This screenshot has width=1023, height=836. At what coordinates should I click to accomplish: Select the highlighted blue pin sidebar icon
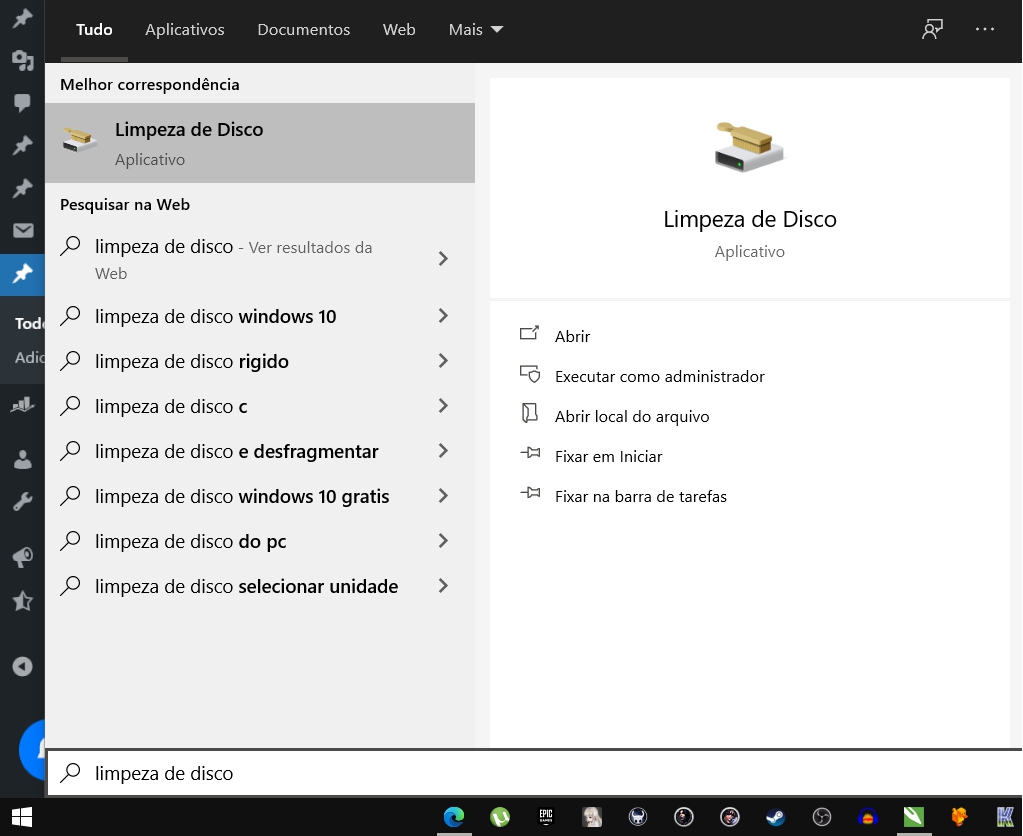click(x=22, y=273)
